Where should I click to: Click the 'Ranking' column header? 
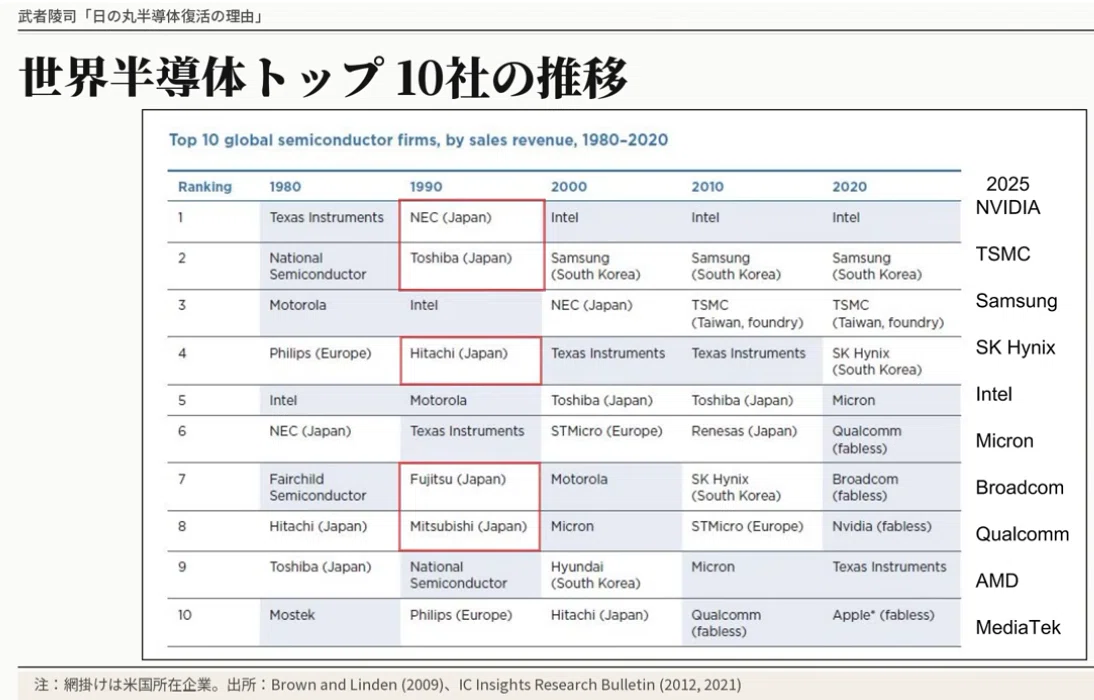point(204,187)
